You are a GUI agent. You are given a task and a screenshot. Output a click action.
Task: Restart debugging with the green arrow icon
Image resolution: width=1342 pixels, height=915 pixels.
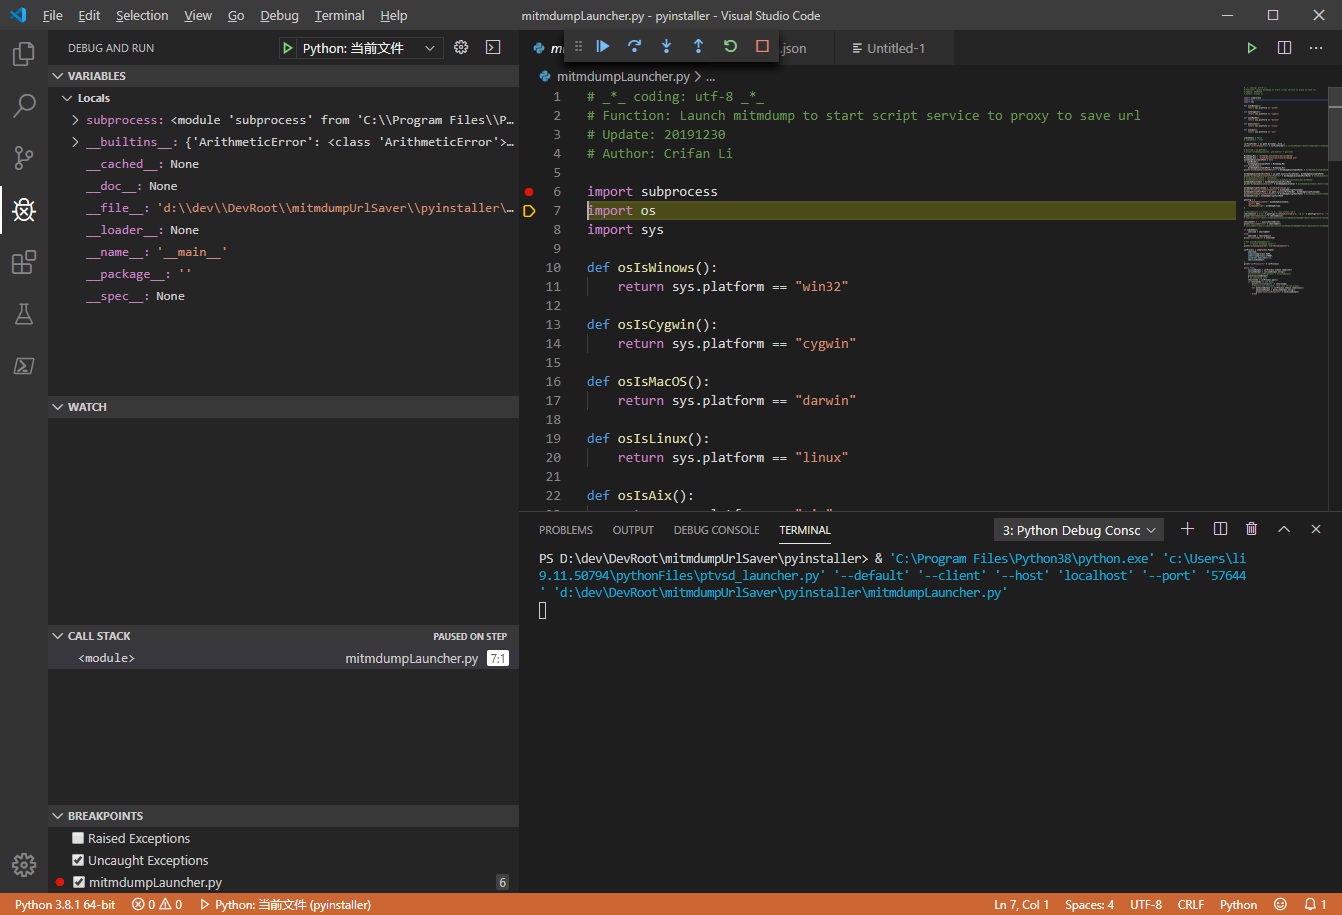[730, 47]
